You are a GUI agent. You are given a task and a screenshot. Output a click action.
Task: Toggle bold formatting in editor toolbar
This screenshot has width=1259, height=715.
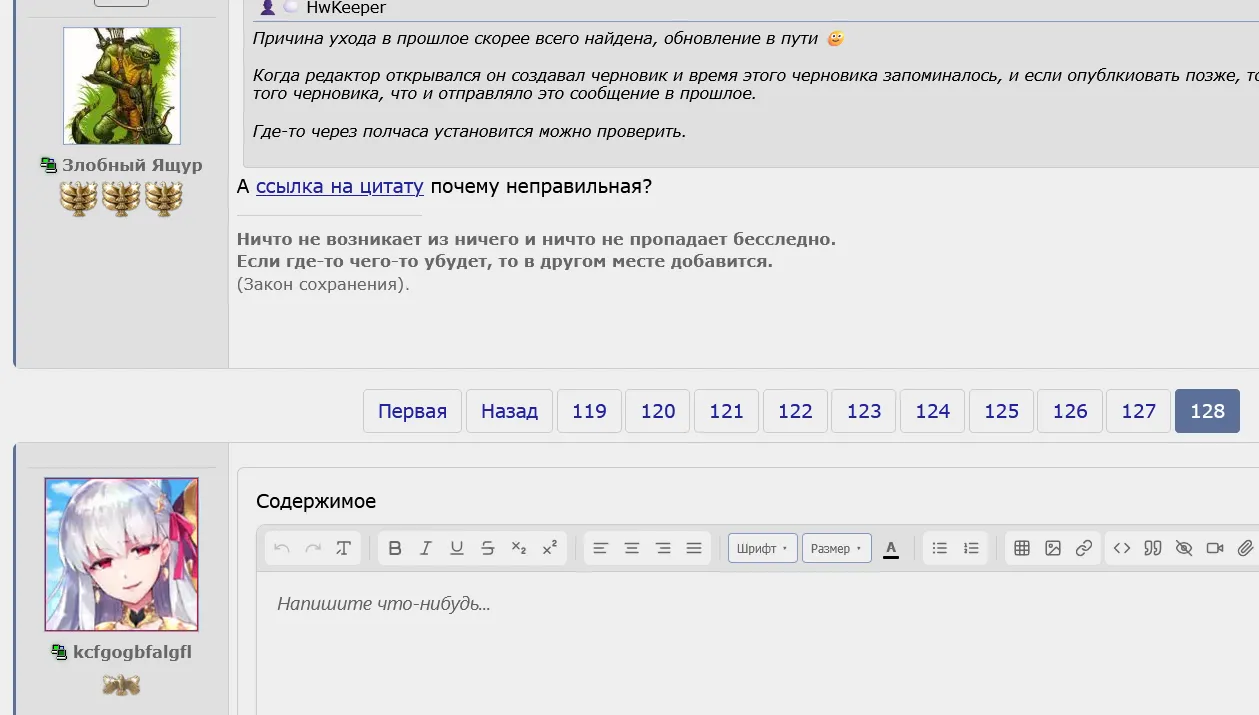coord(395,548)
